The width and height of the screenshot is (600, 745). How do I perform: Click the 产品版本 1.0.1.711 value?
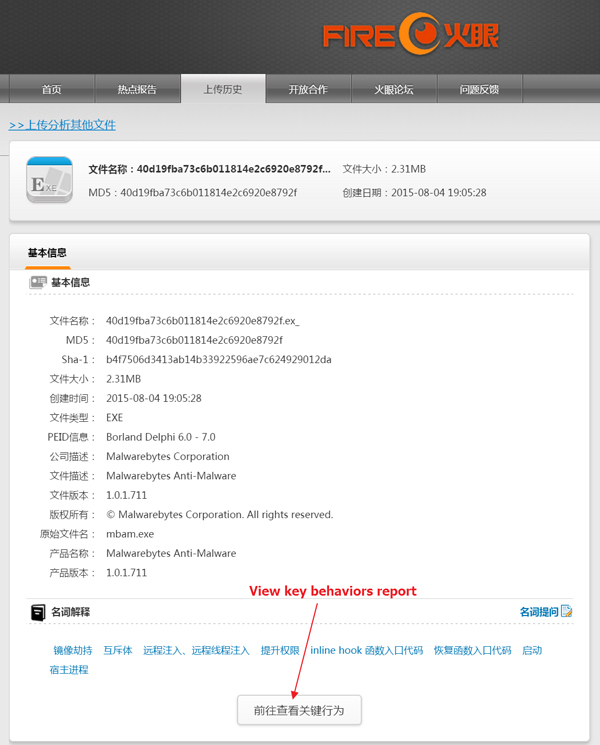pos(126,573)
